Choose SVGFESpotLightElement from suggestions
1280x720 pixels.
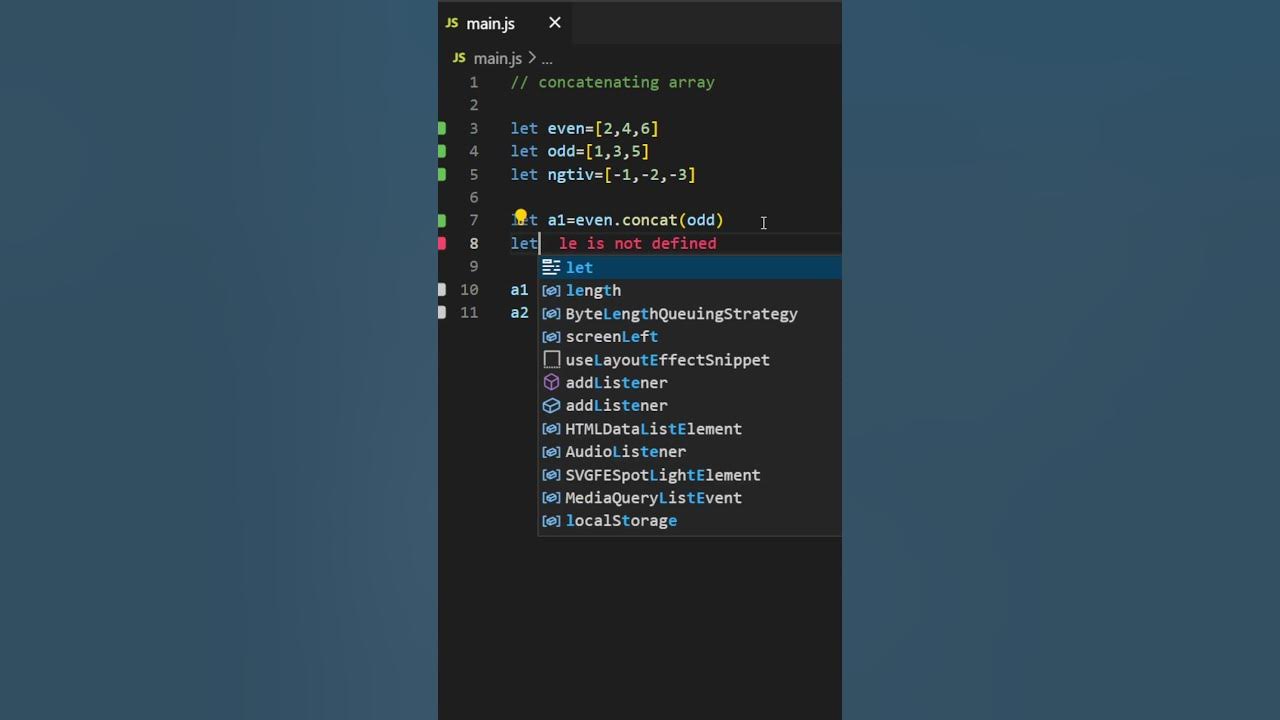(690, 474)
